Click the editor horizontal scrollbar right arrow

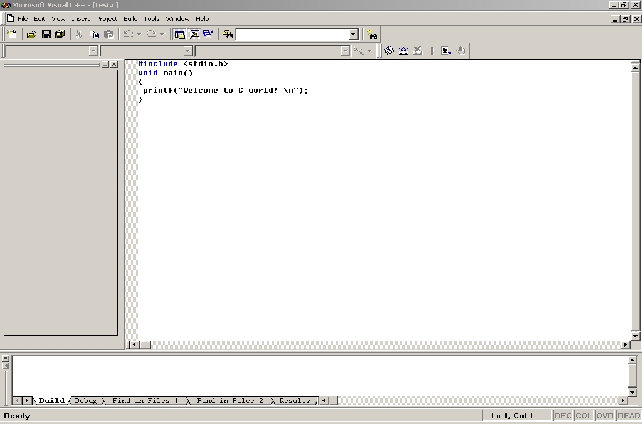click(626, 345)
